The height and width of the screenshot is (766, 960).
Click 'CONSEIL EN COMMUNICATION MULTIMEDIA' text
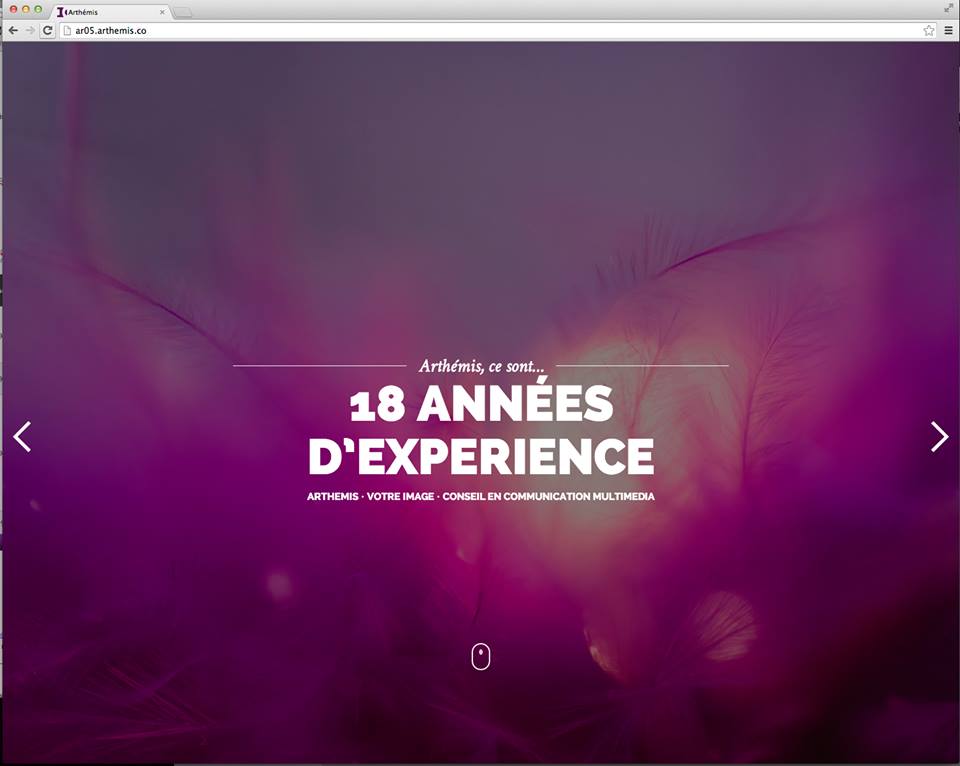549,496
